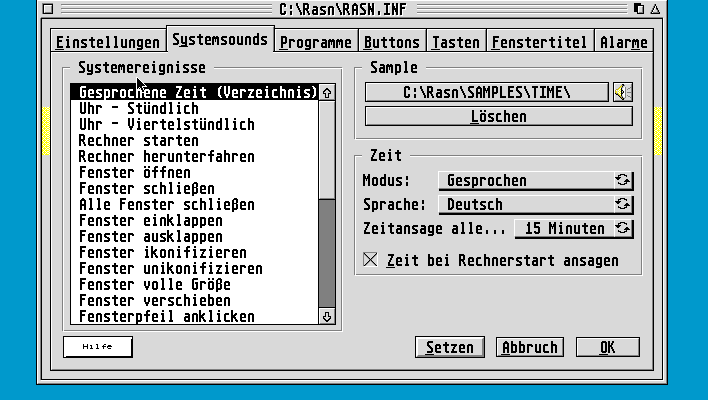708x400 pixels.
Task: Open the Modus 'Gesprochen' selector
Action: [526, 181]
